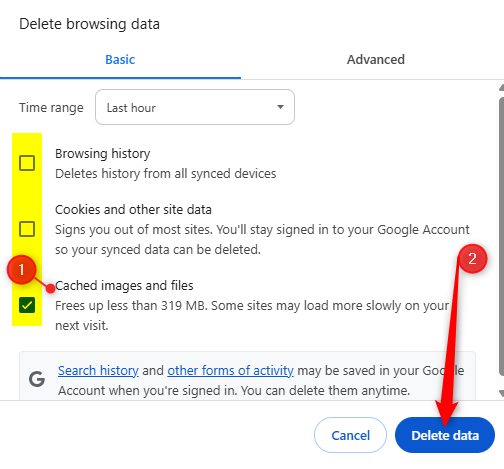Select the Basic tab
Viewport: 504px width, 469px height.
click(120, 60)
